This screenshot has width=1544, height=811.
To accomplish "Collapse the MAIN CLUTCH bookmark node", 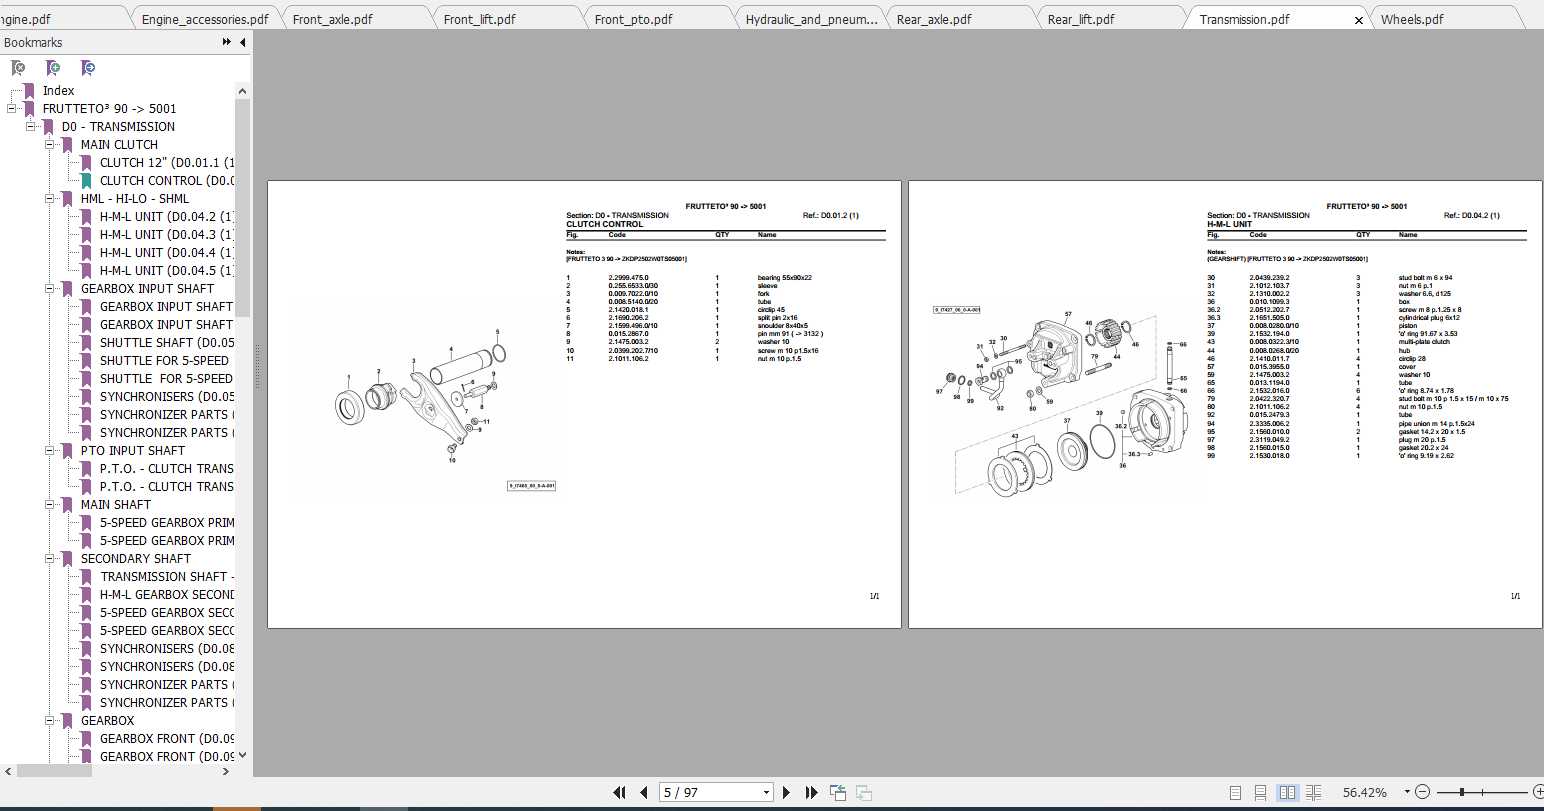I will click(x=48, y=144).
